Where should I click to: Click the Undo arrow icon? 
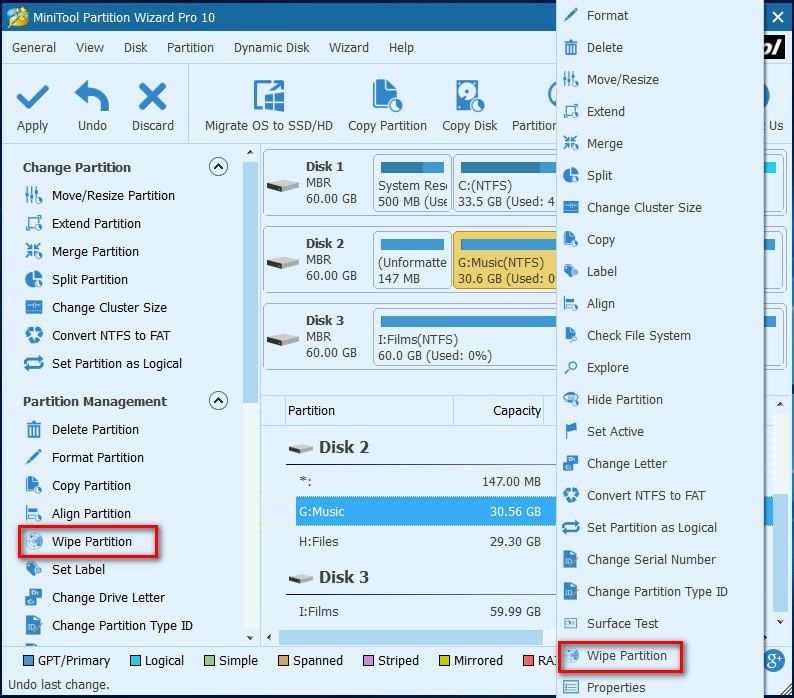[x=92, y=96]
